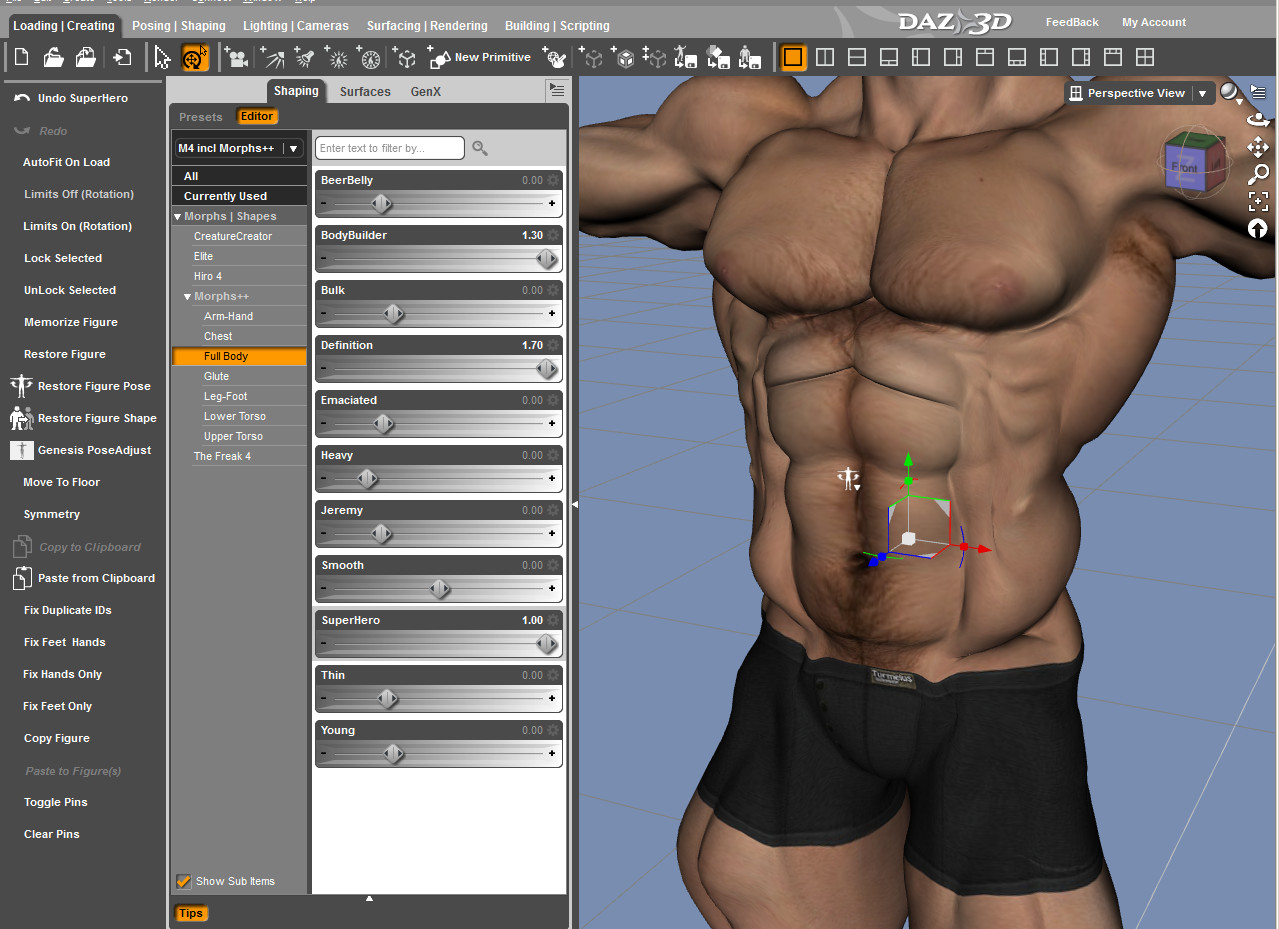This screenshot has height=929, width=1279.
Task: Open the gear settings for SuperHero
Action: coord(553,620)
